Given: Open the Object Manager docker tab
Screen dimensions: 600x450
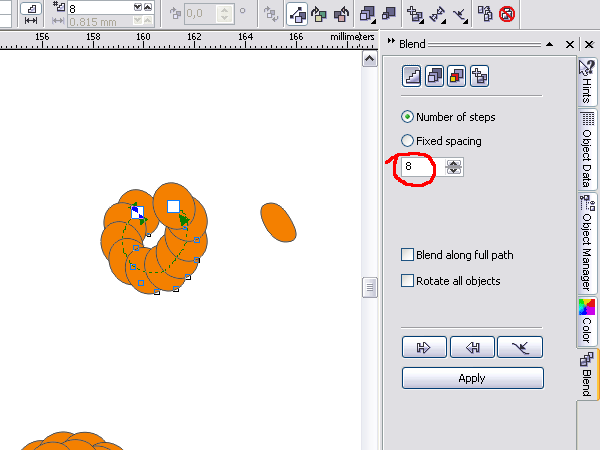Looking at the screenshot, I should [x=587, y=242].
